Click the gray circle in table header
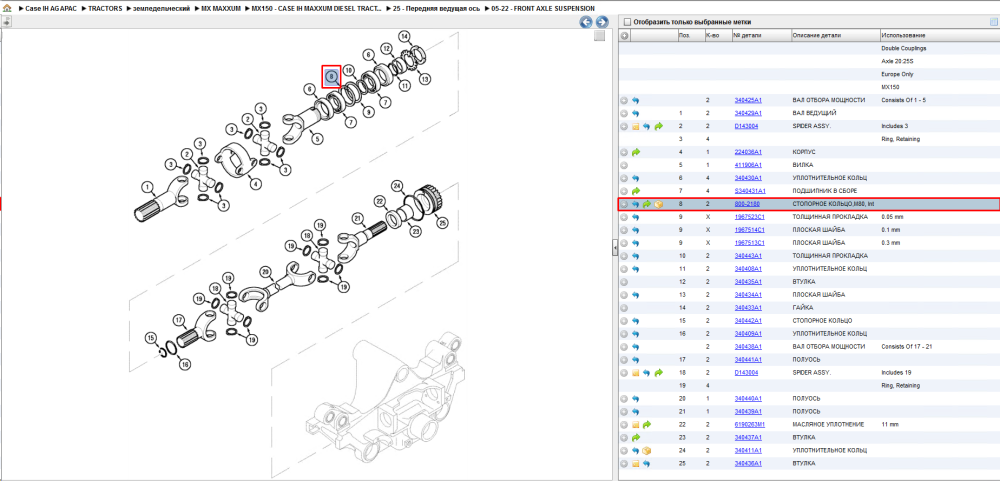Screen dimensions: 1000x481 click(624, 36)
